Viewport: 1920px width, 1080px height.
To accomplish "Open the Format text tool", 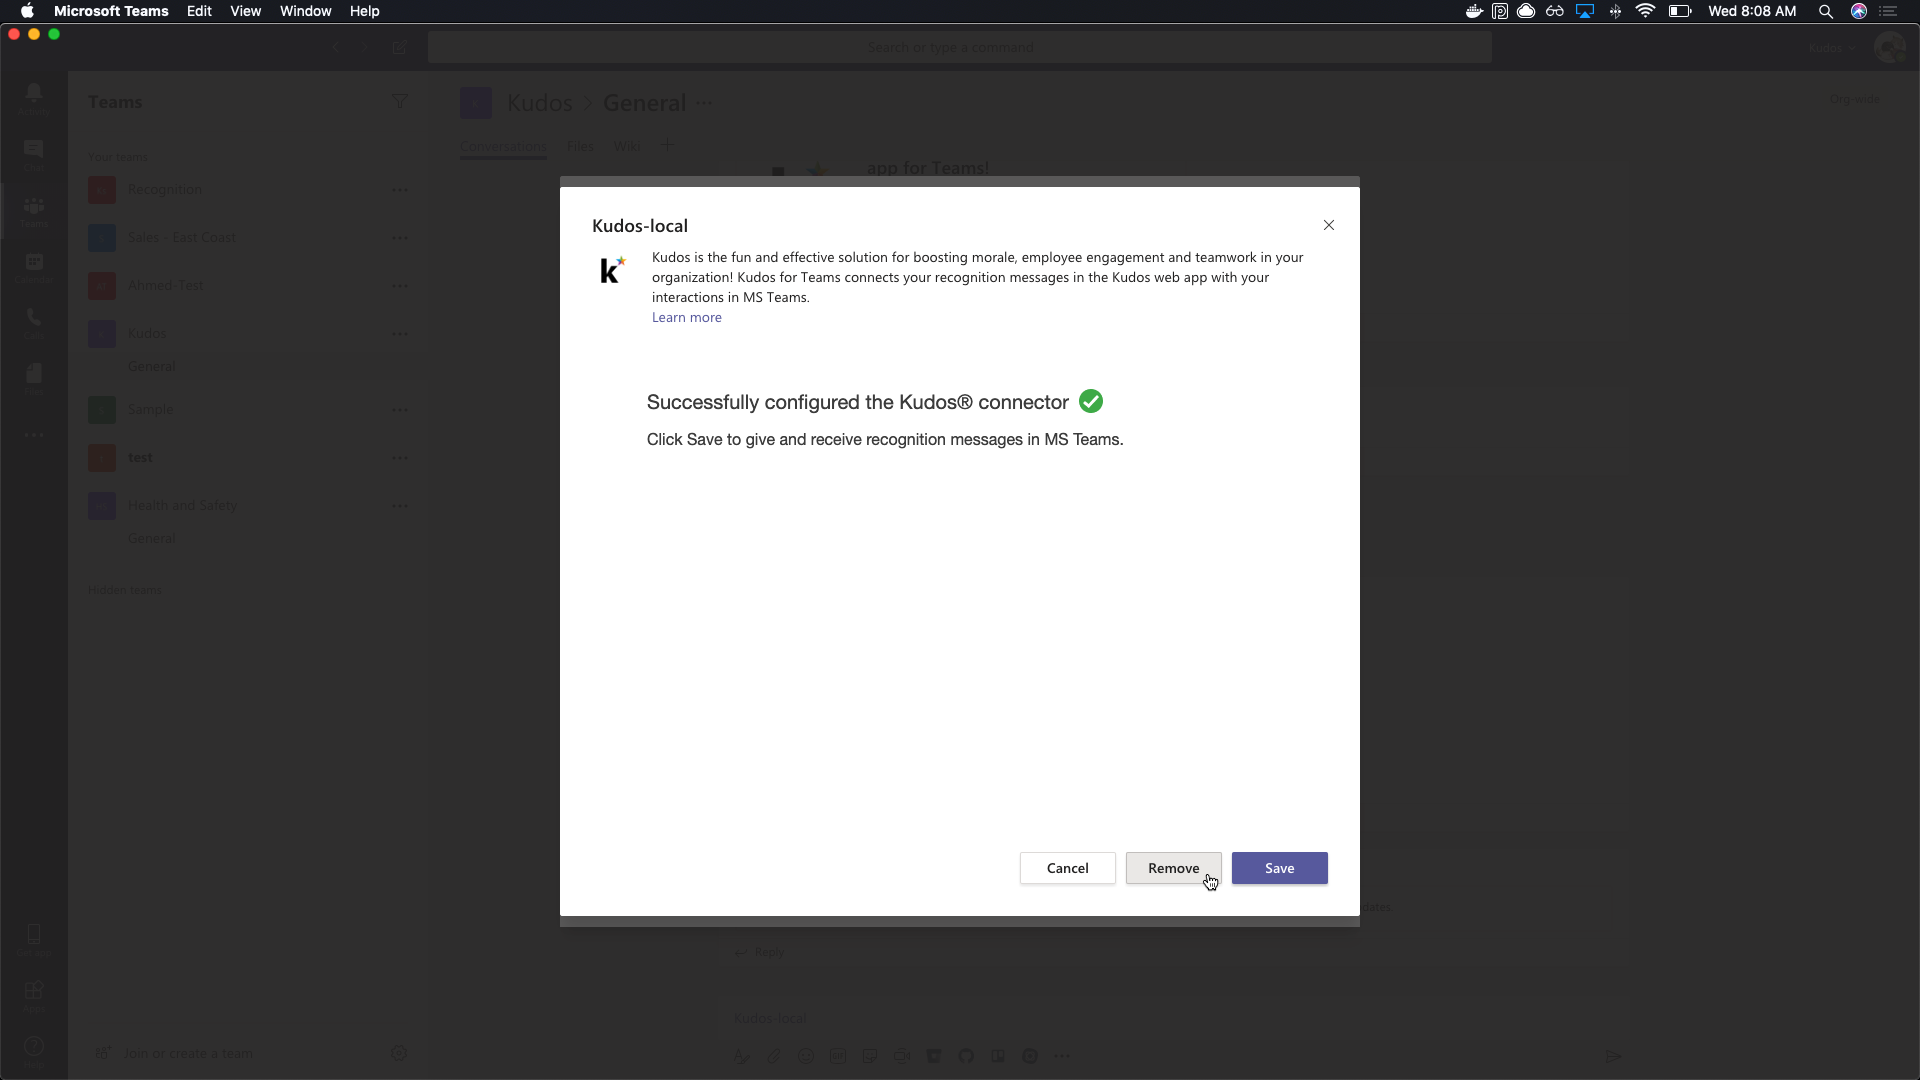I will [x=741, y=1056].
